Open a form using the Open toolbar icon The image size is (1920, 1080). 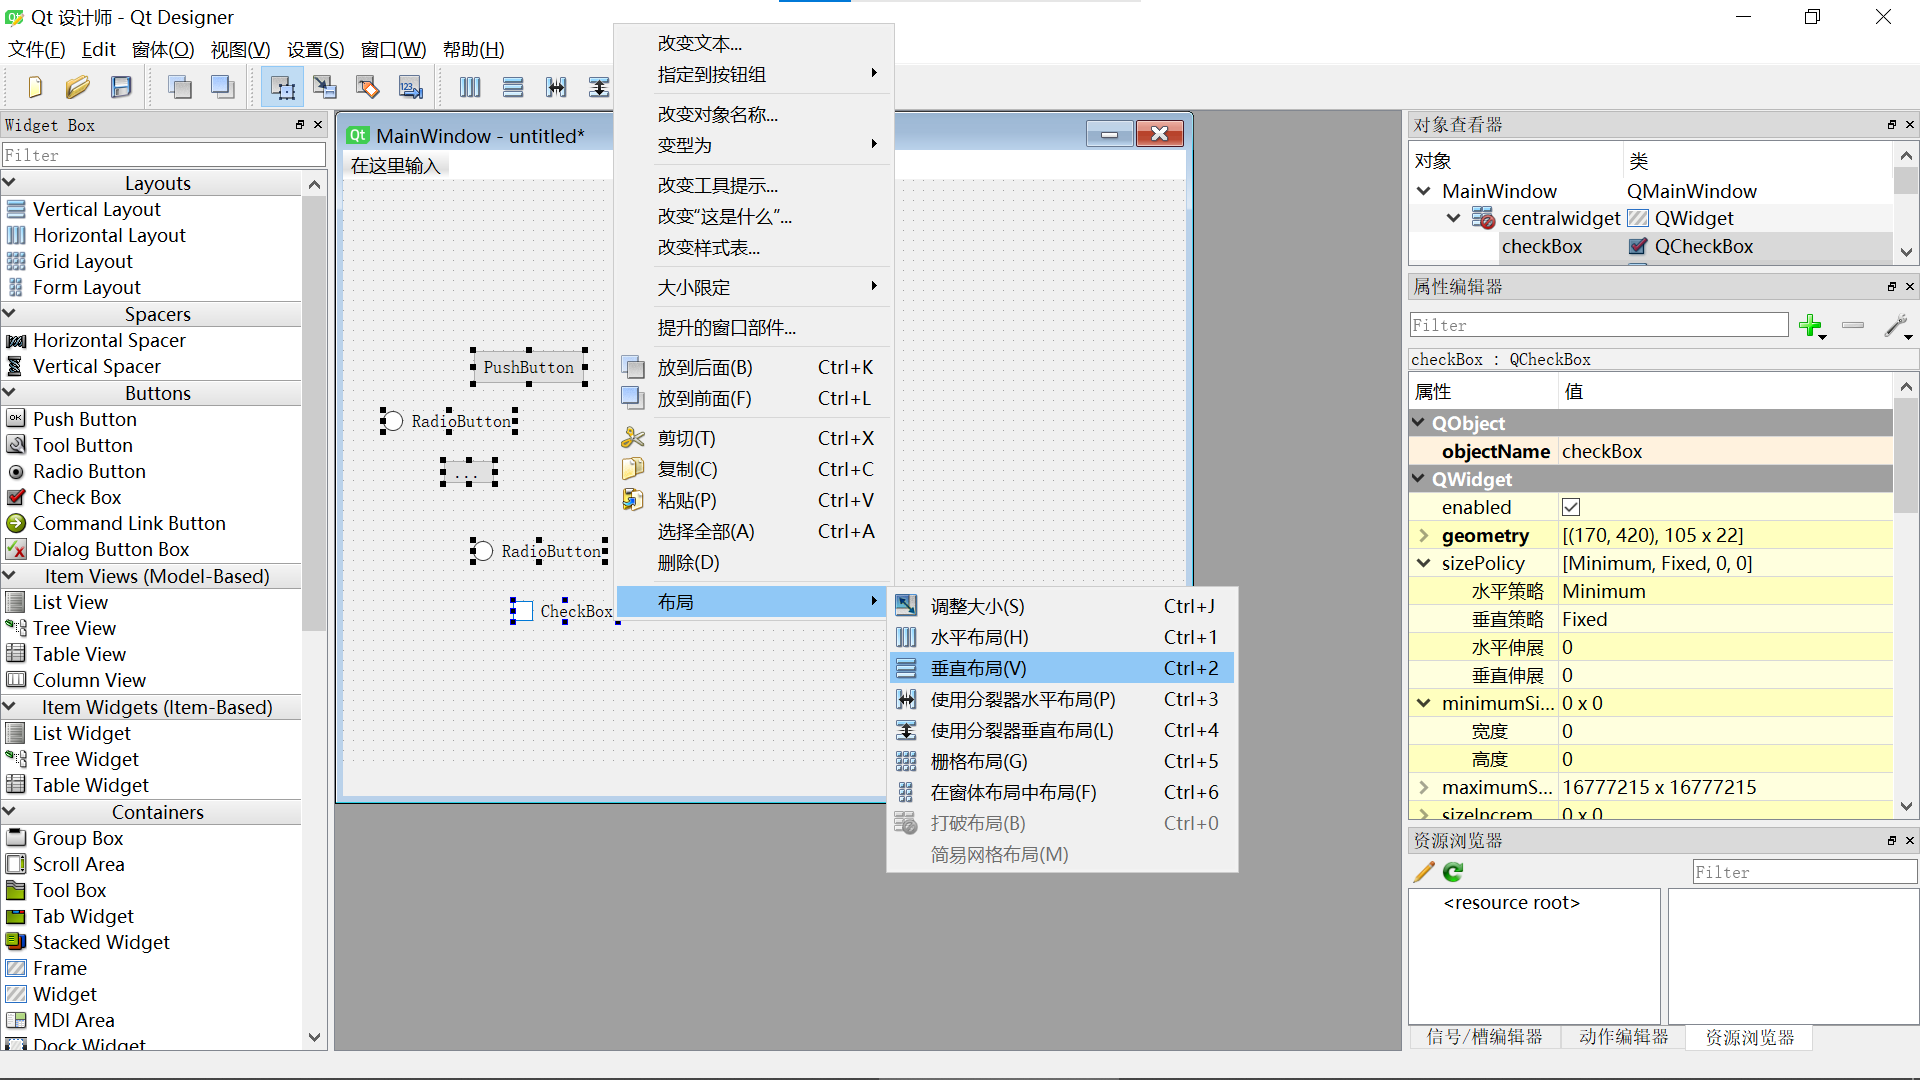pos(78,87)
